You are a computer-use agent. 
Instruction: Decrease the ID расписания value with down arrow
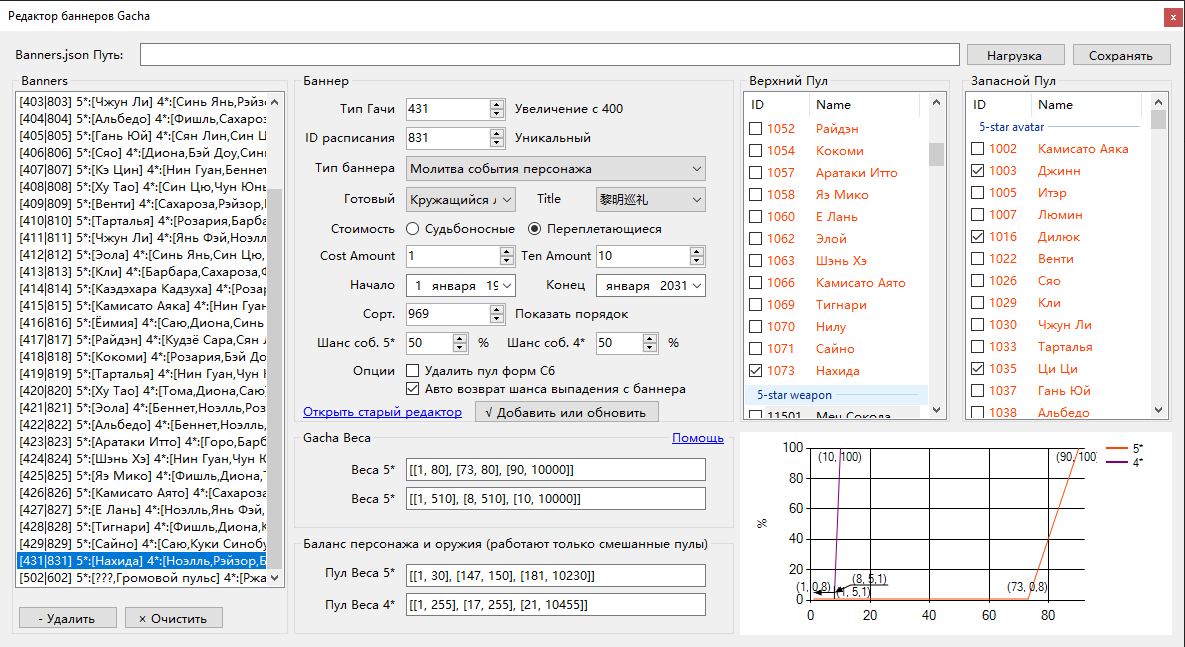click(x=496, y=143)
